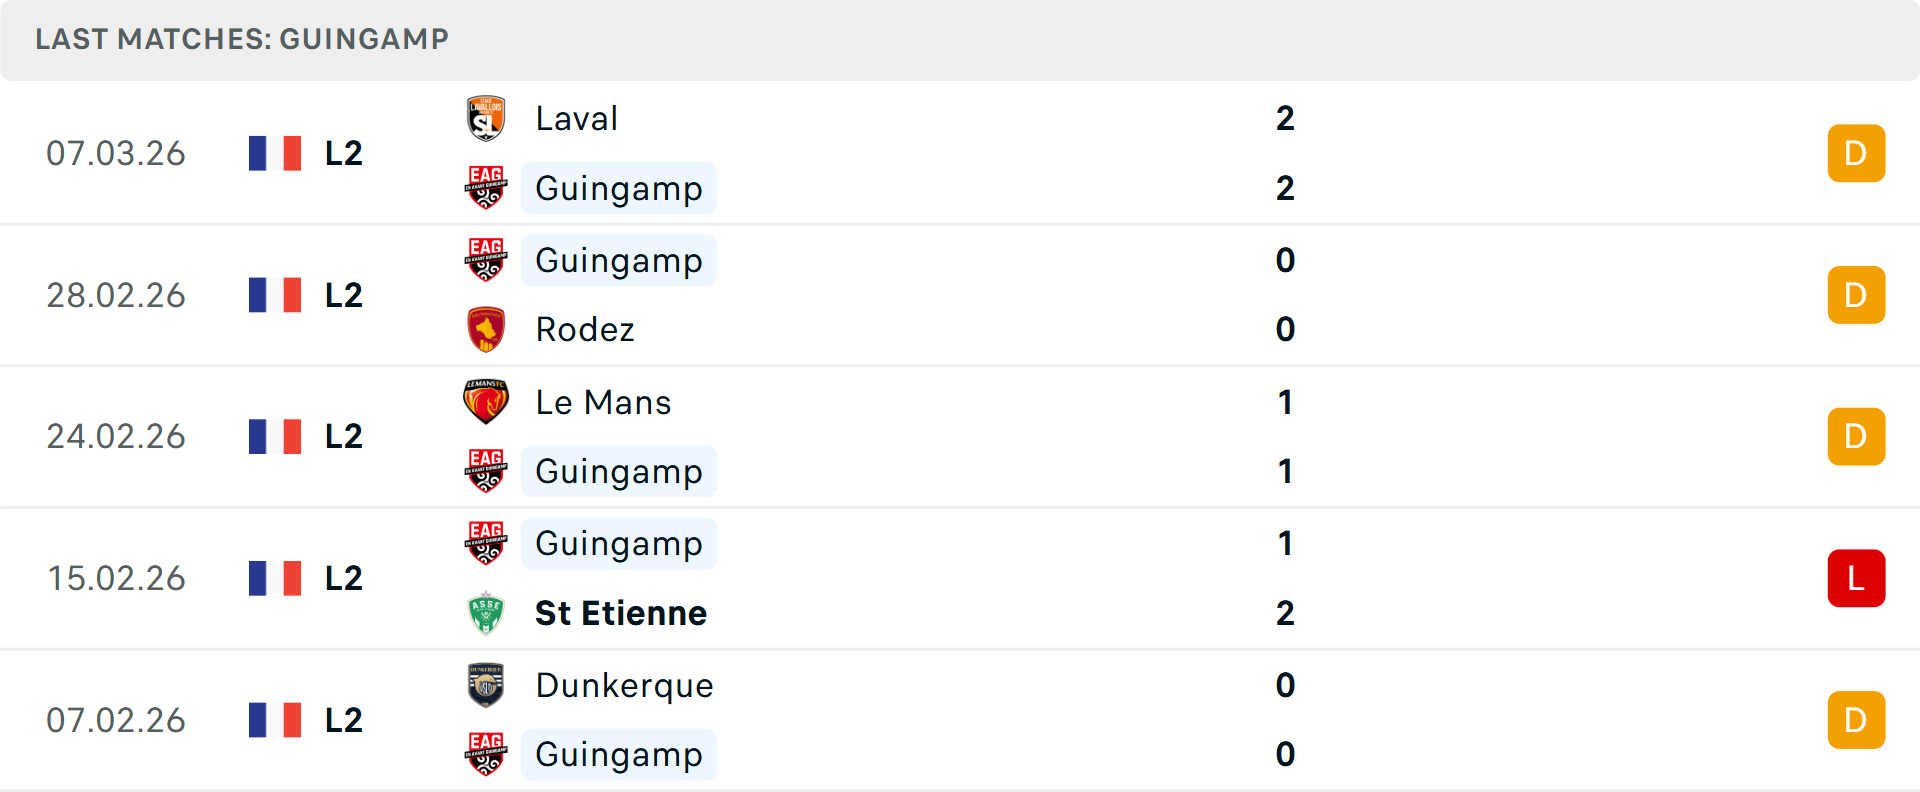Viewport: 1920px width, 792px height.
Task: Select the Guingamp EAG logo in the Laval match
Action: (486, 186)
